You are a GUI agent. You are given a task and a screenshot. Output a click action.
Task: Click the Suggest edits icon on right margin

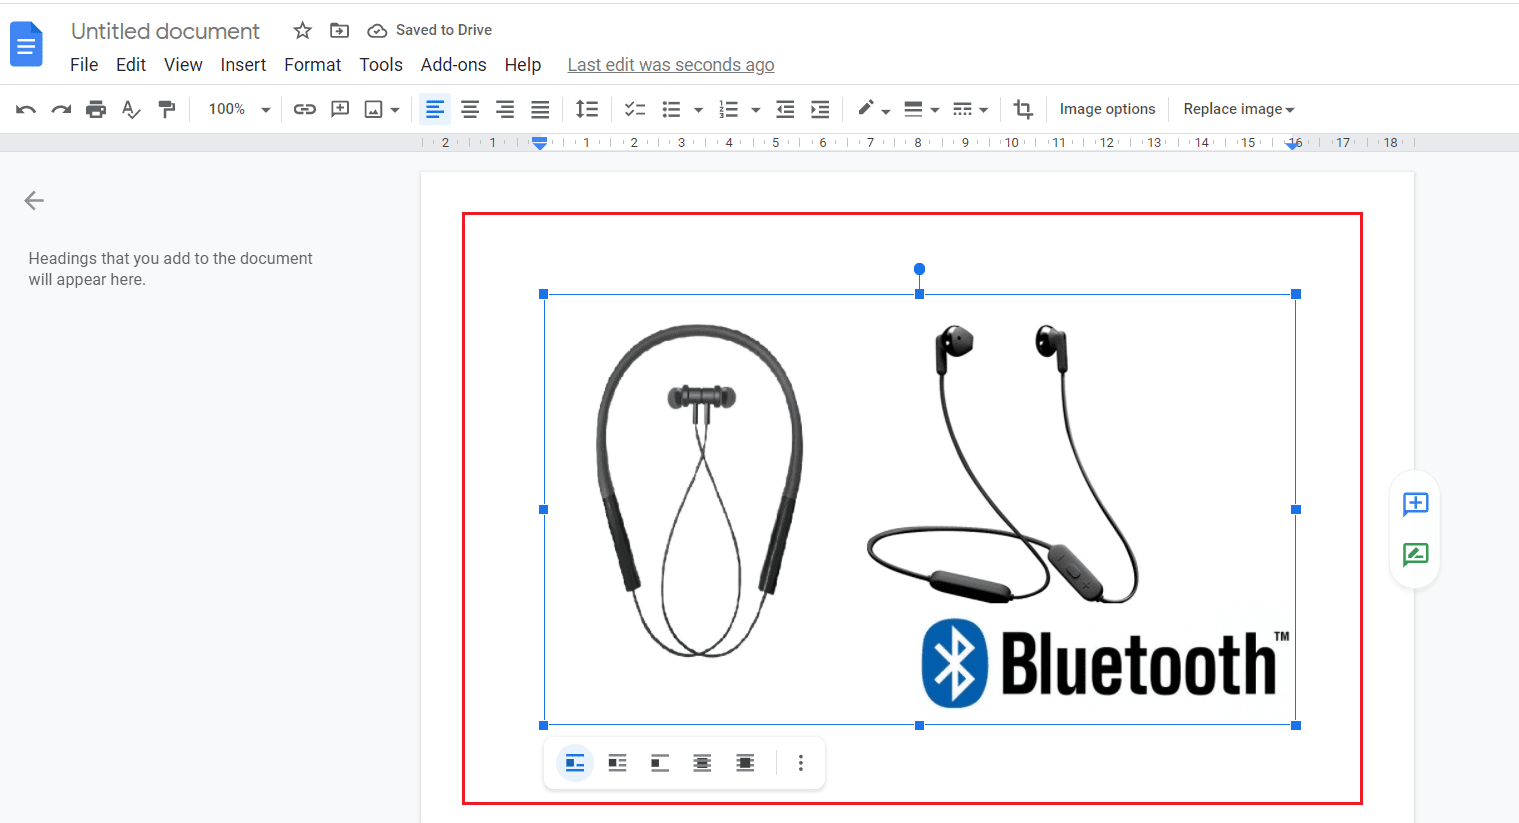(x=1415, y=555)
